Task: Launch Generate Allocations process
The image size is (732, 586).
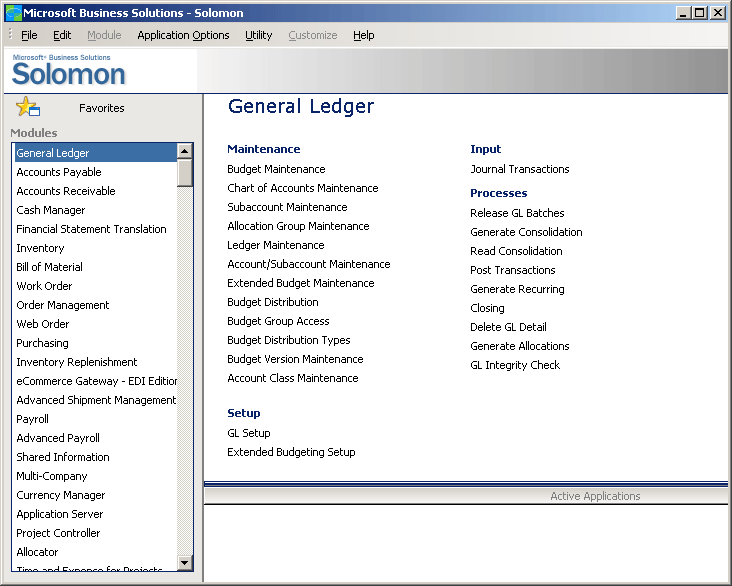Action: tap(520, 346)
